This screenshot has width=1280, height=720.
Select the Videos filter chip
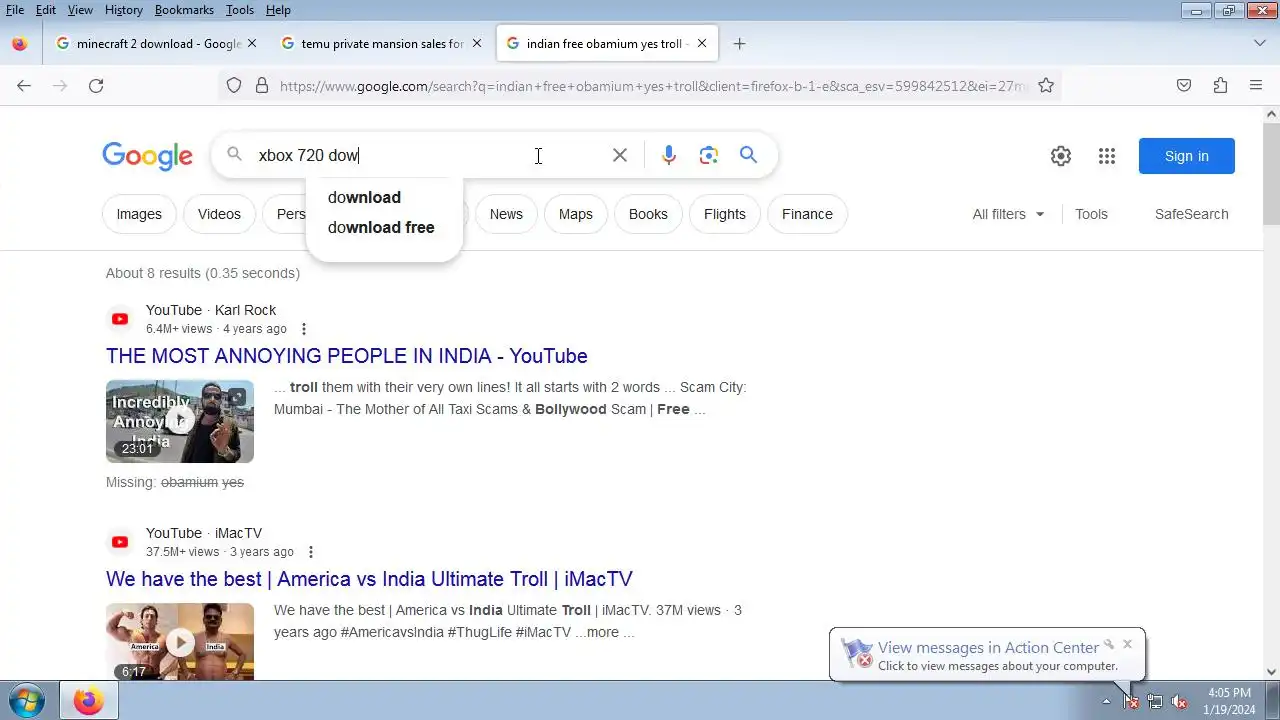pyautogui.click(x=219, y=214)
